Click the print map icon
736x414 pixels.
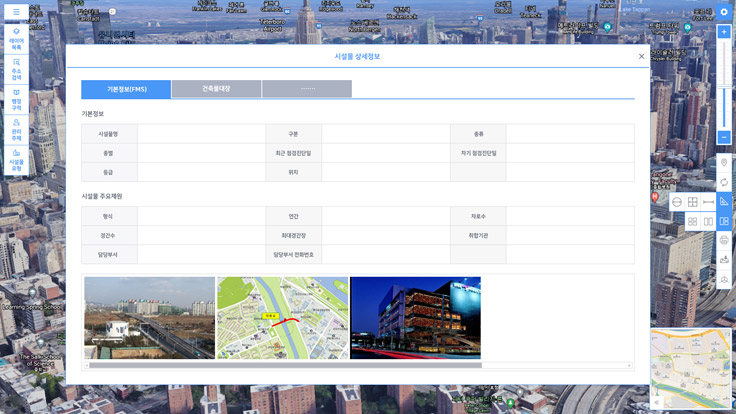click(x=724, y=241)
